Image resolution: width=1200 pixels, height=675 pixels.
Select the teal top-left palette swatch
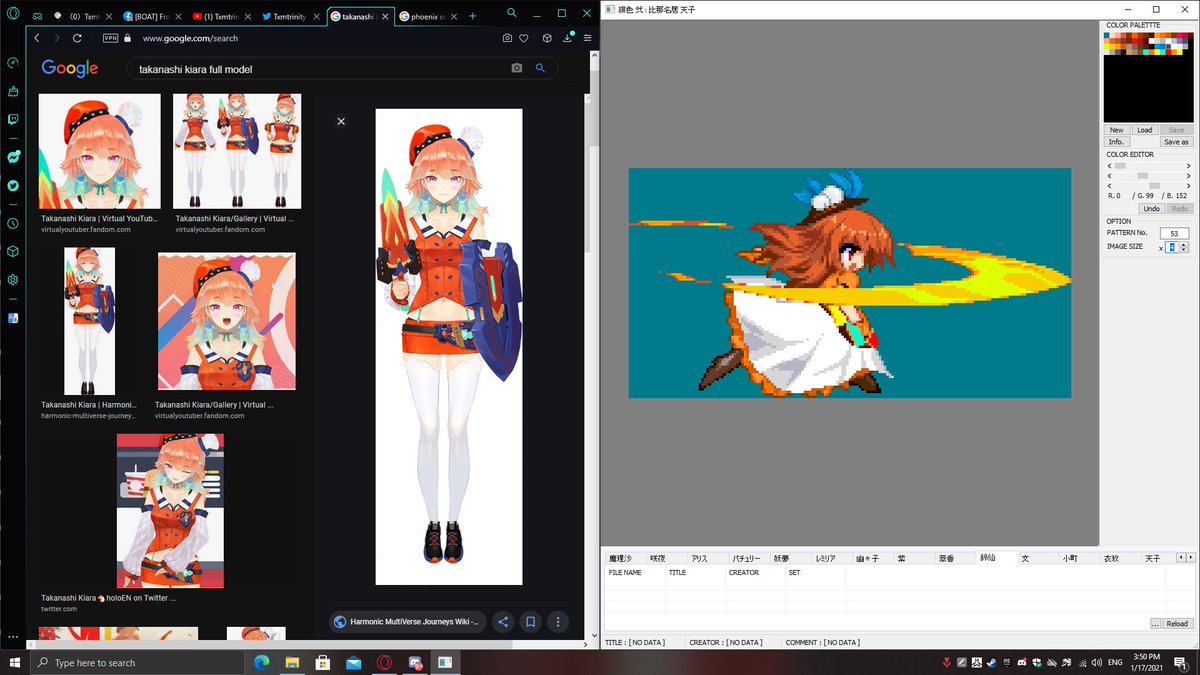[x=1107, y=36]
